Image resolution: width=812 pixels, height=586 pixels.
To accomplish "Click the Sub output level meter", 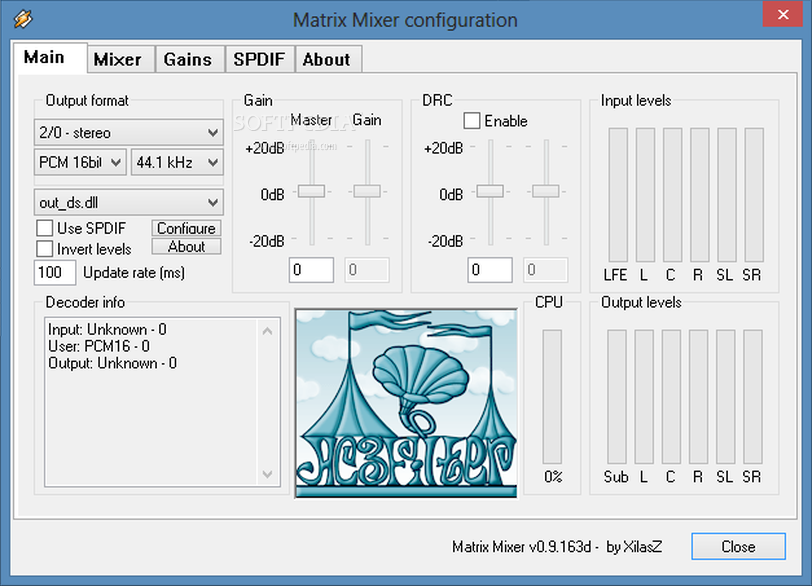I will tap(617, 397).
